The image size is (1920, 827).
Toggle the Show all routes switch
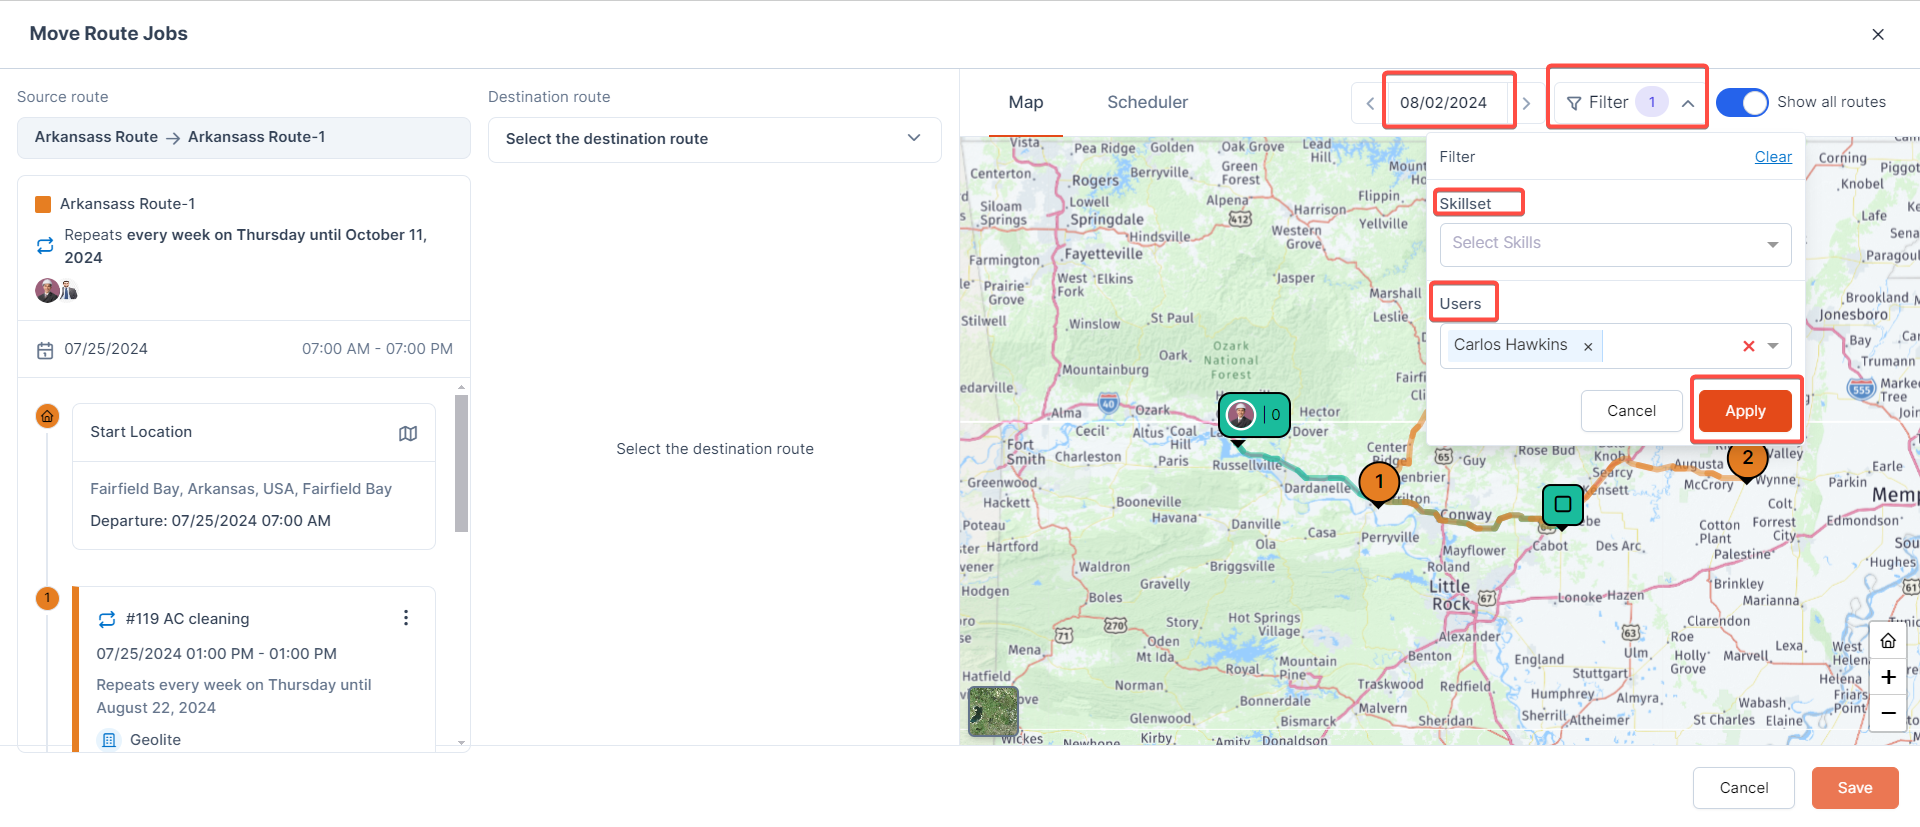[x=1742, y=102]
